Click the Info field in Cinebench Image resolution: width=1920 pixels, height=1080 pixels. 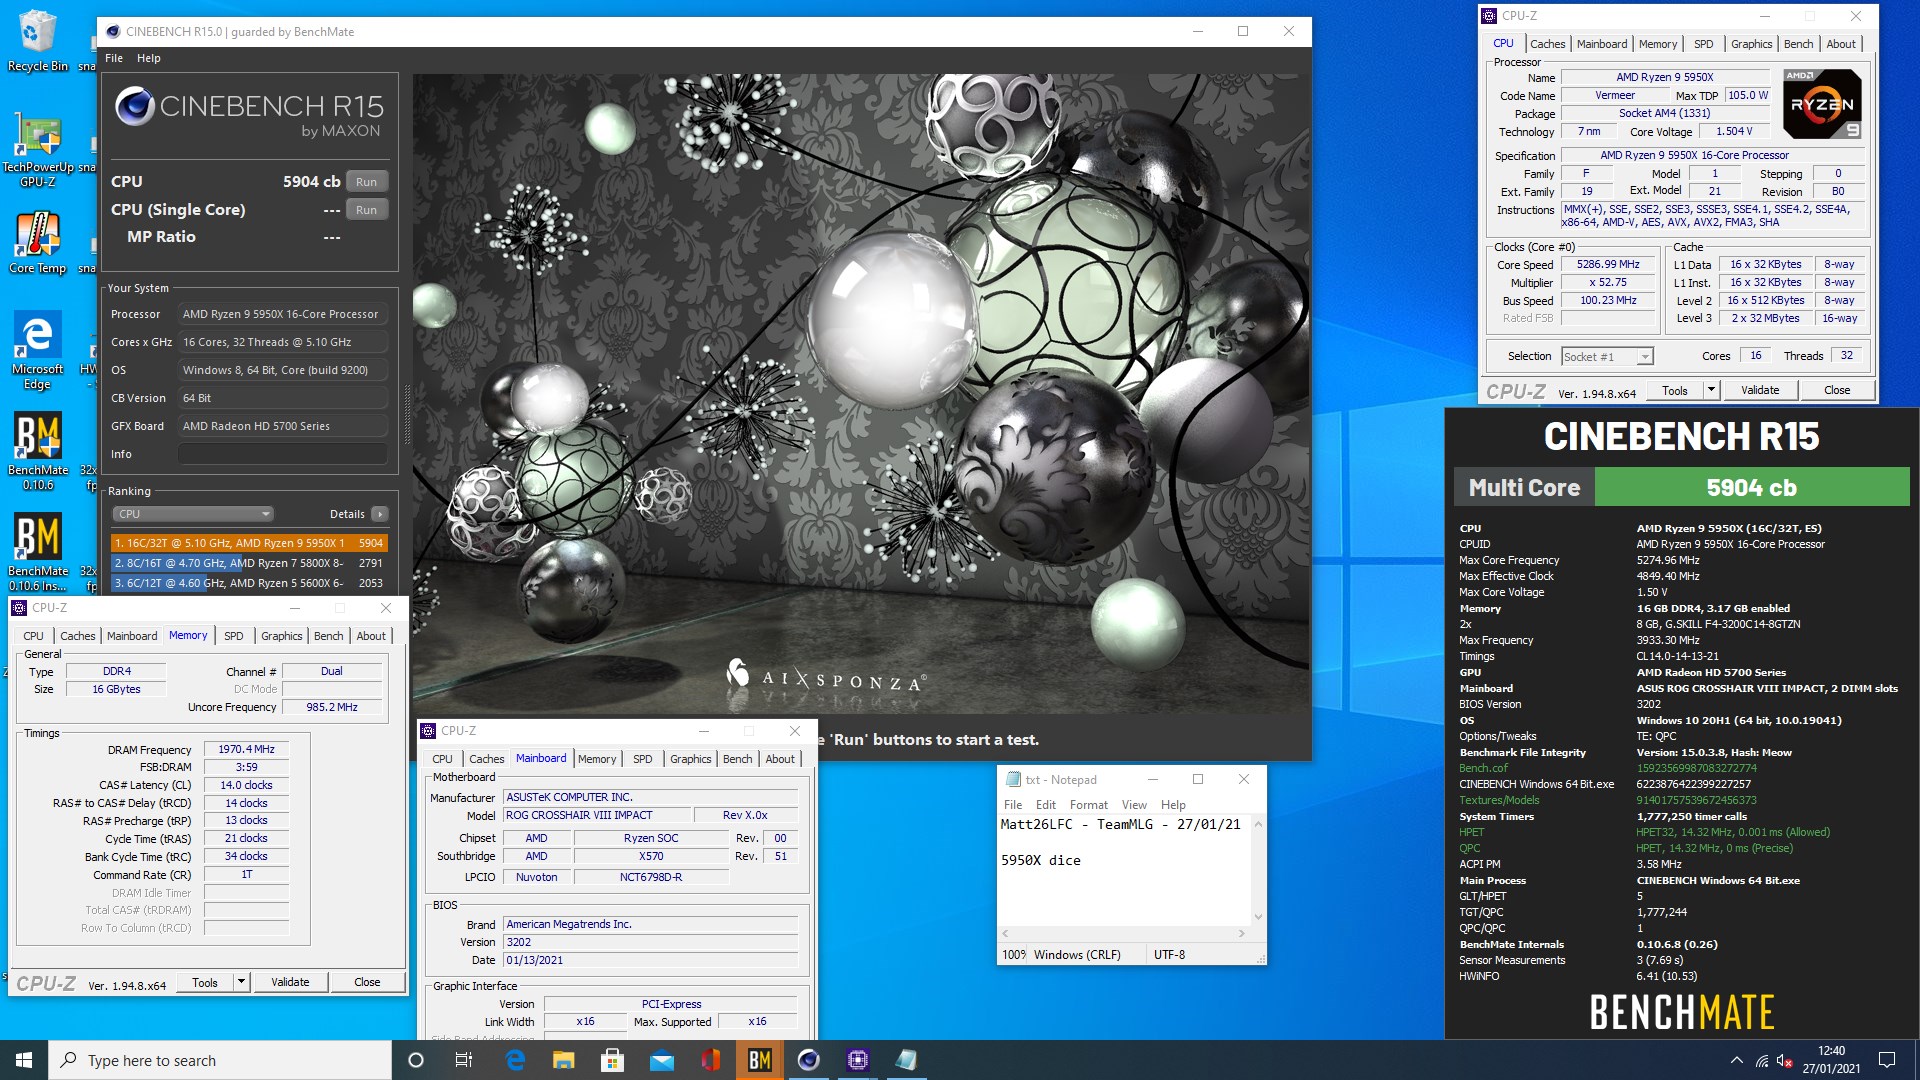283,454
